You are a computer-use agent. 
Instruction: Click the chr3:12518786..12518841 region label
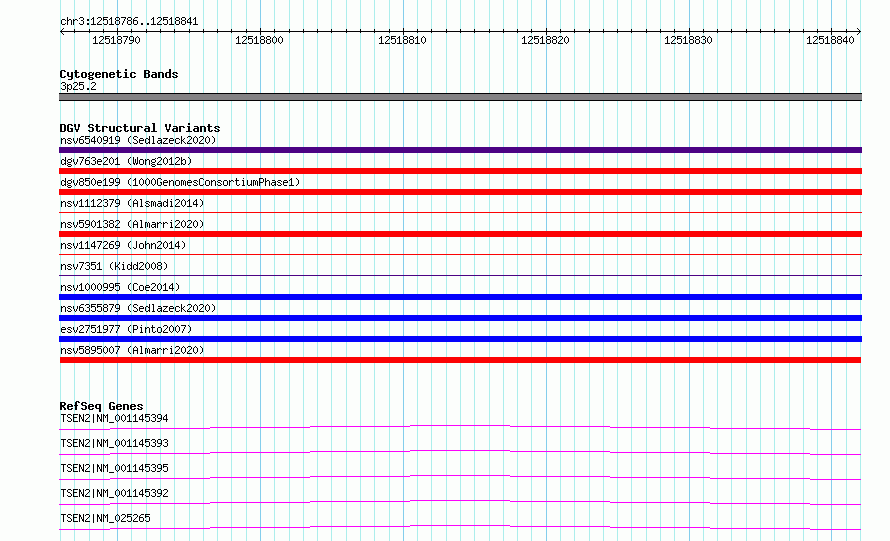[x=129, y=21]
